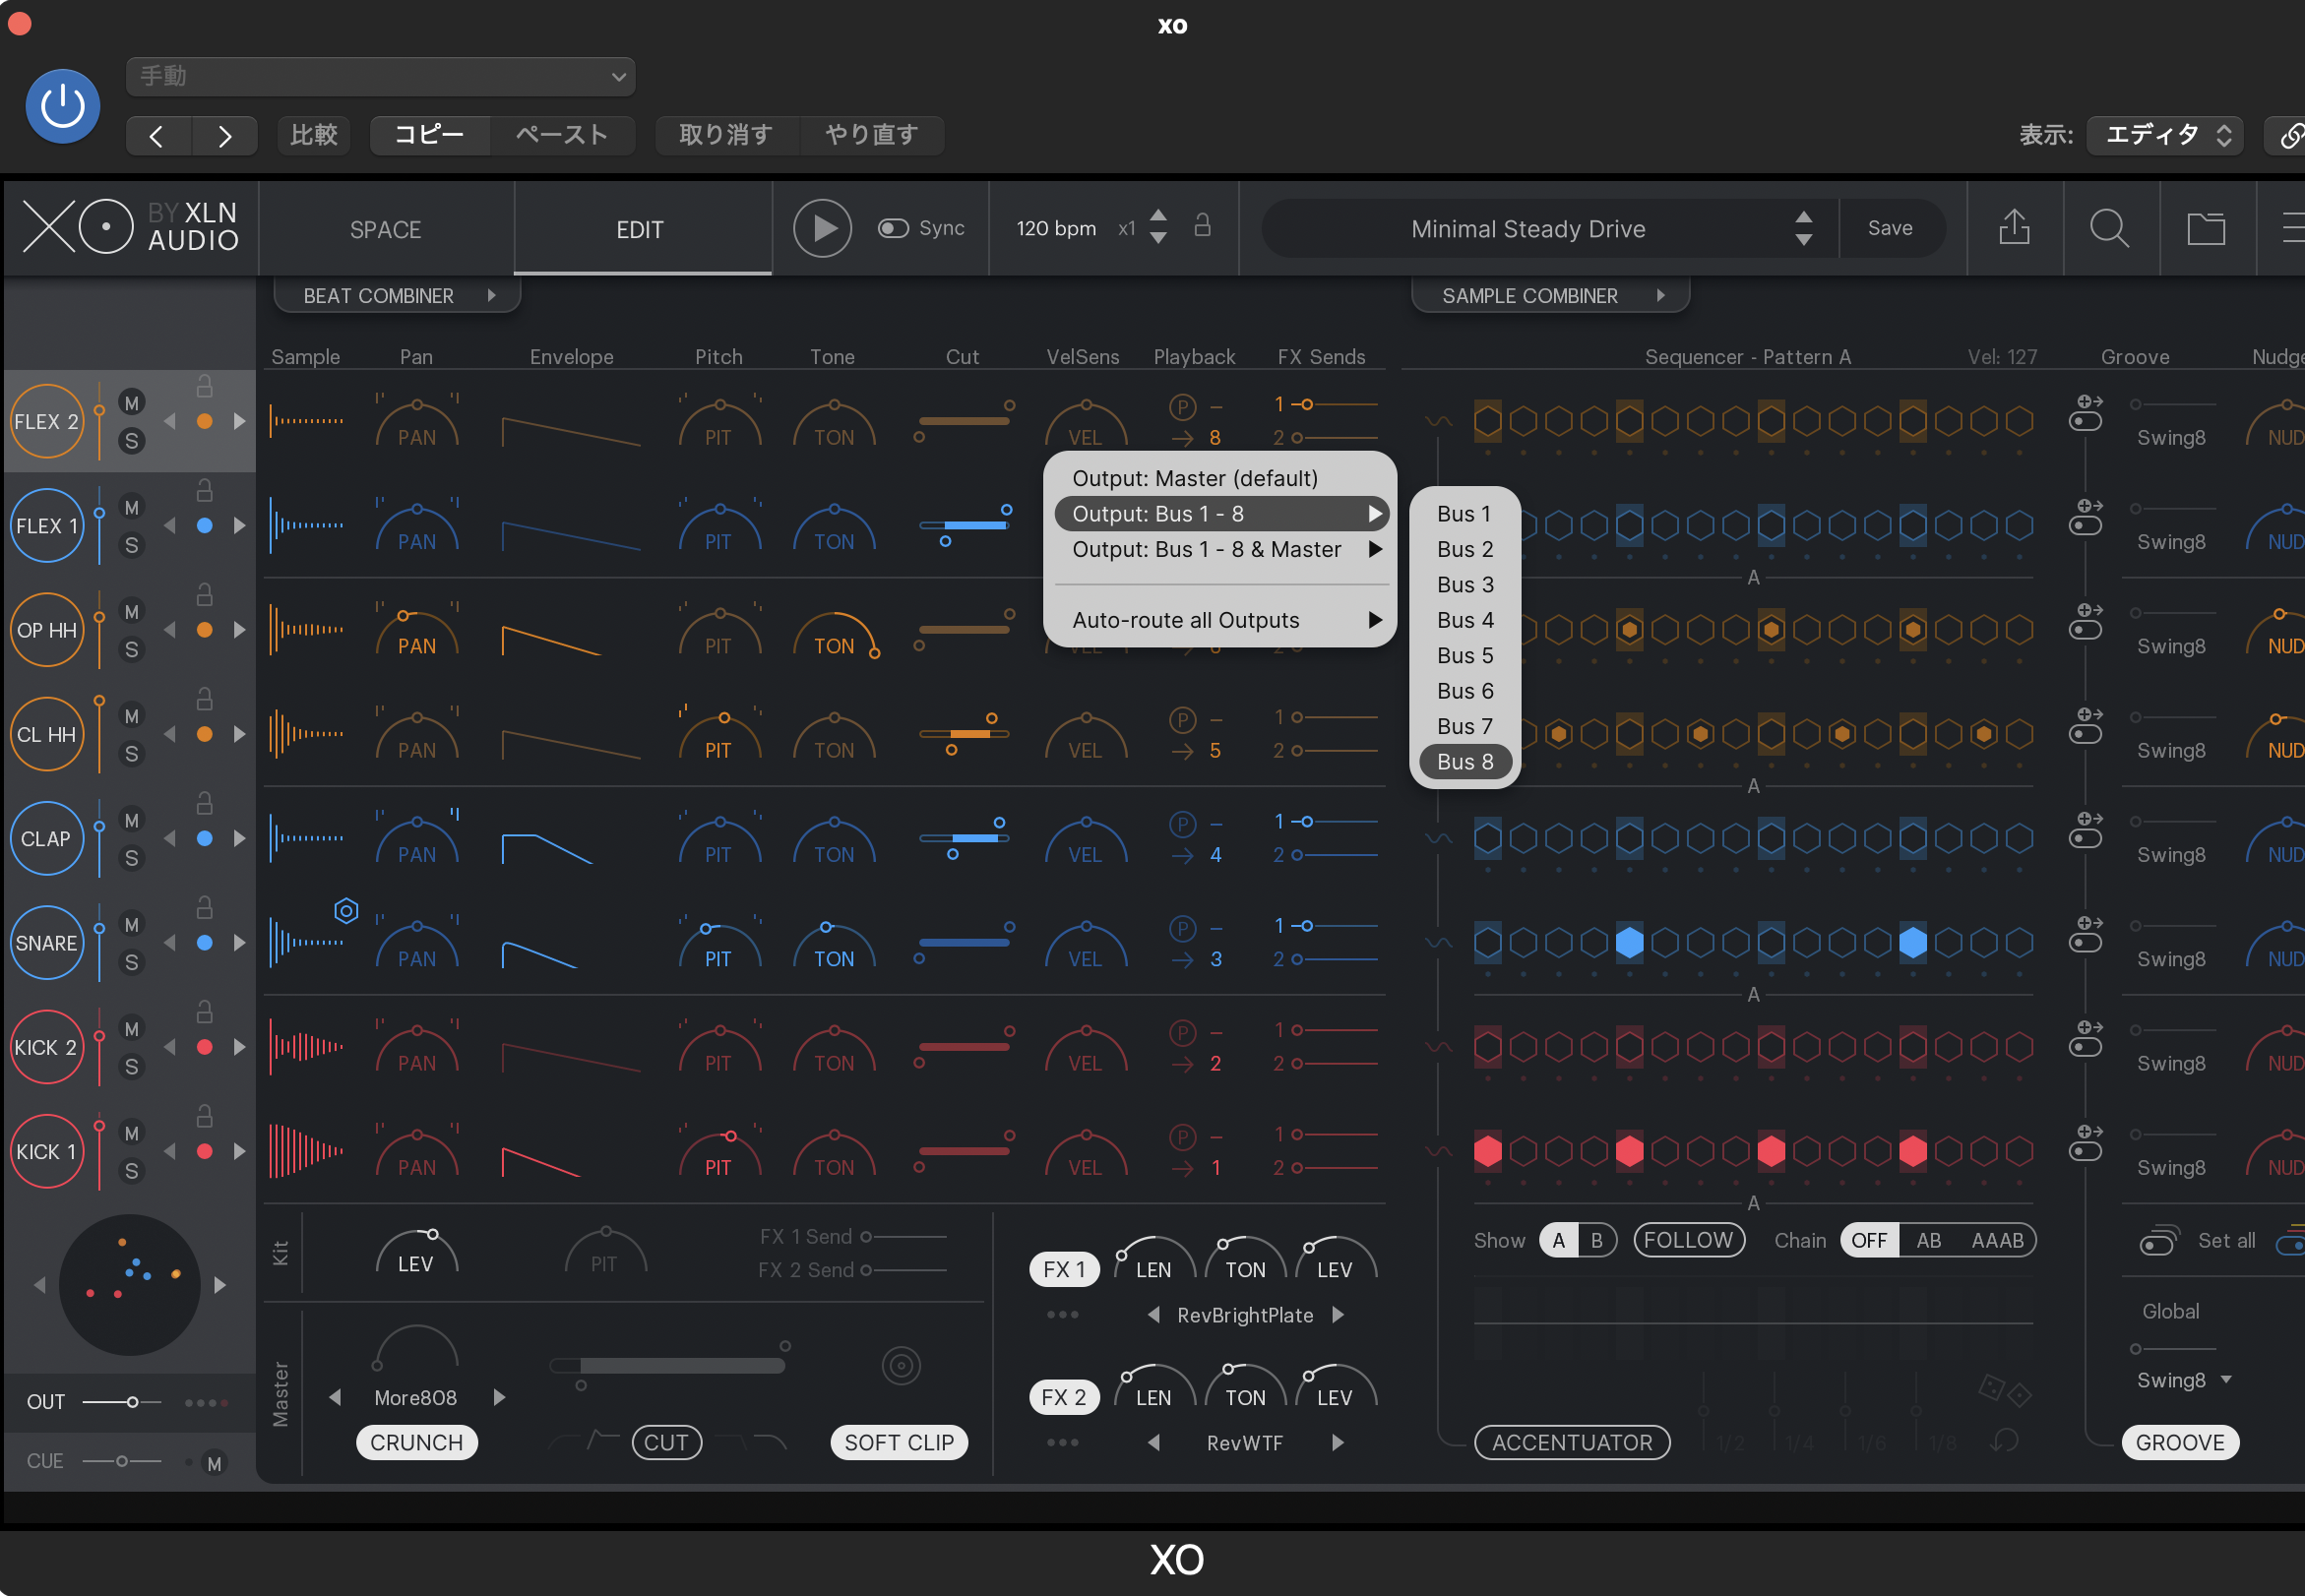The image size is (2305, 1596).
Task: Click the FLEX 2 channel lock icon
Action: (204, 385)
